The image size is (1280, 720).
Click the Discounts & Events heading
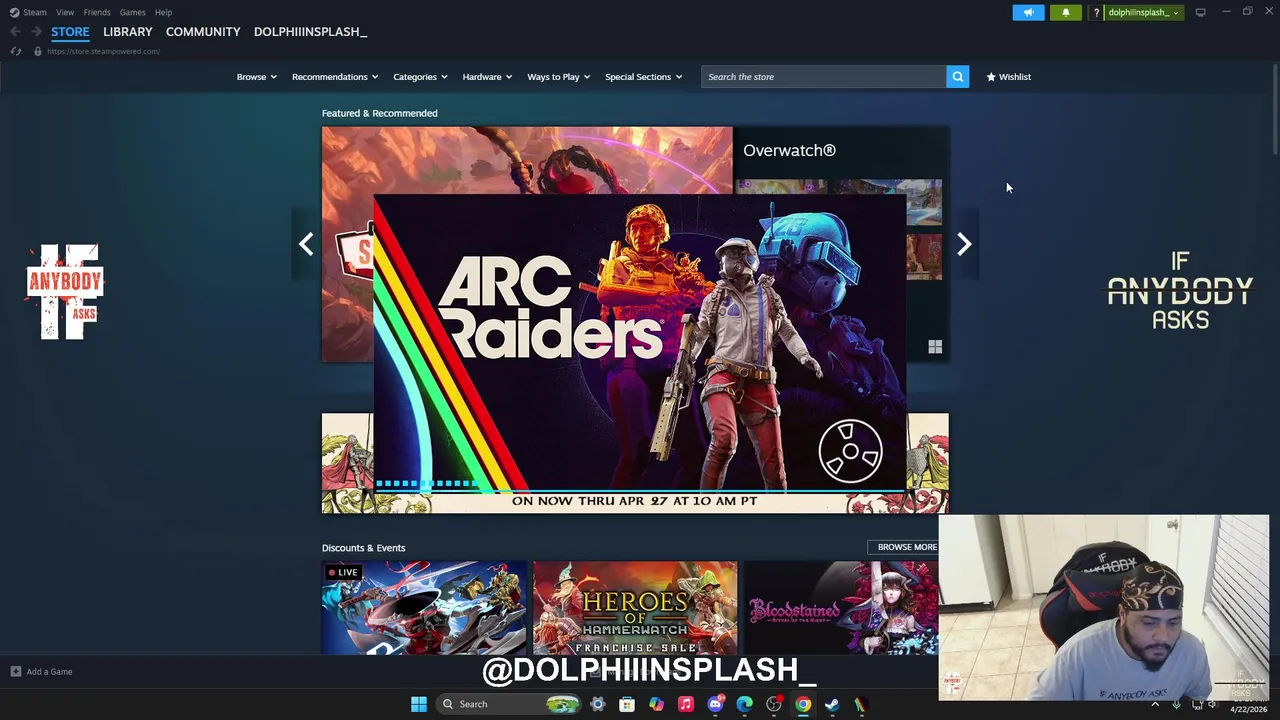coord(363,548)
